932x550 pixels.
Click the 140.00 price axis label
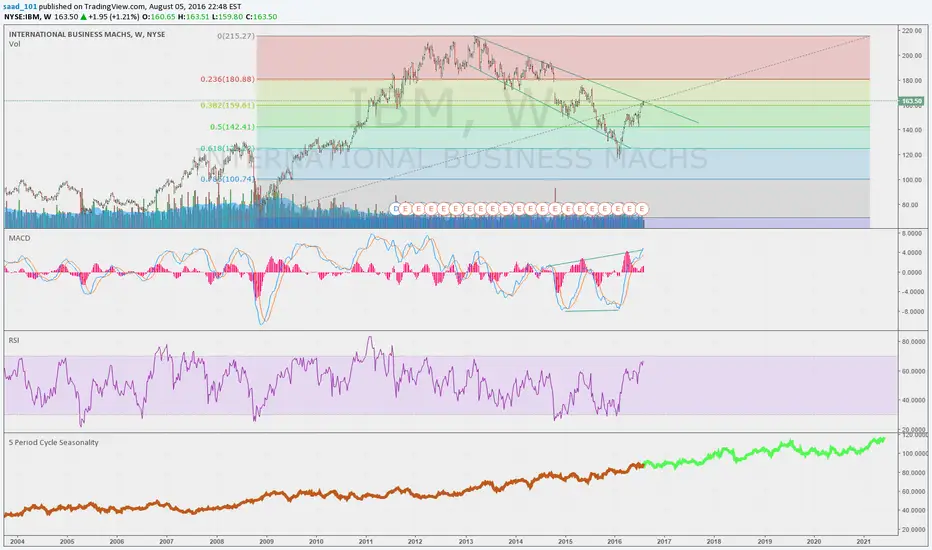912,130
